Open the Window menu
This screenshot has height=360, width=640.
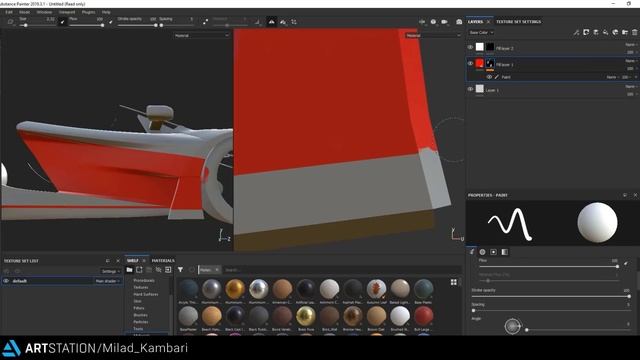pyautogui.click(x=44, y=12)
